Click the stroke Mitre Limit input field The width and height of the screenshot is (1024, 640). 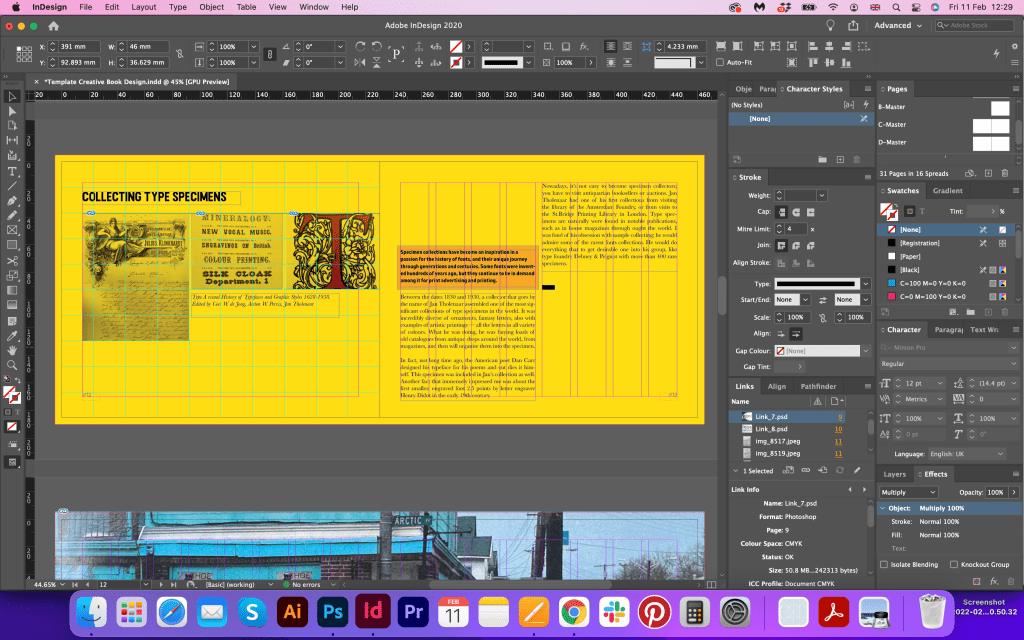click(795, 229)
